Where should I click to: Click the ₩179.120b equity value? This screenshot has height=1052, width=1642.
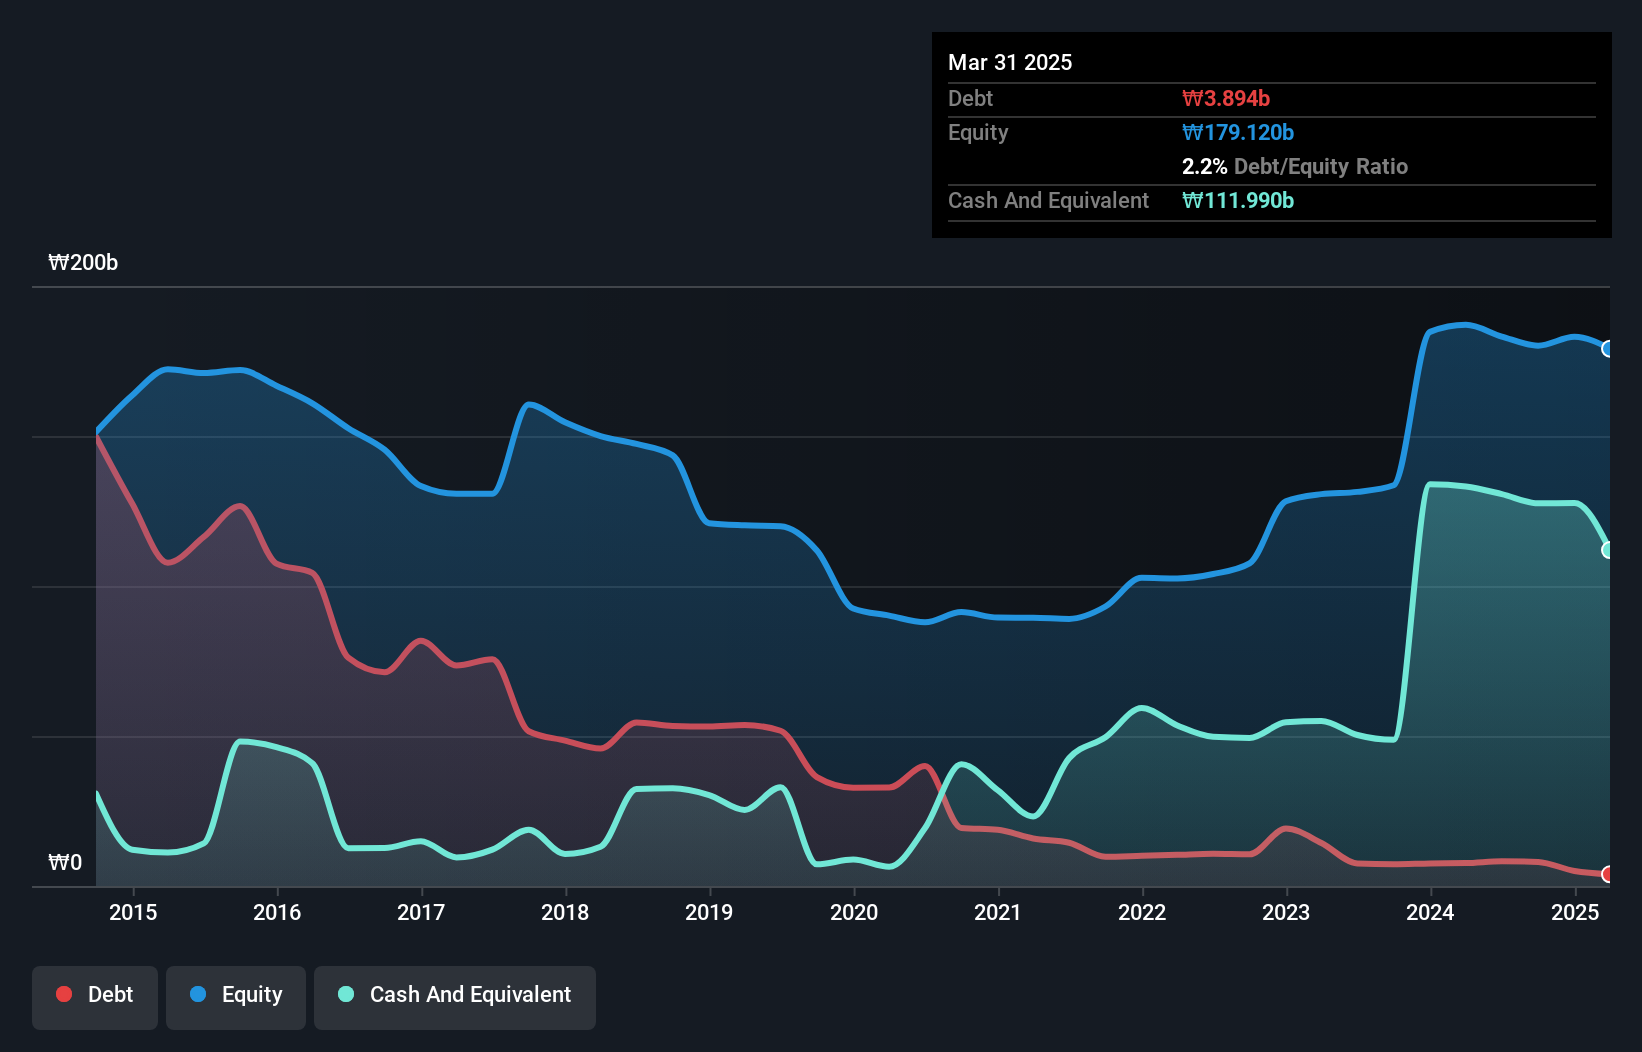pos(1238,132)
